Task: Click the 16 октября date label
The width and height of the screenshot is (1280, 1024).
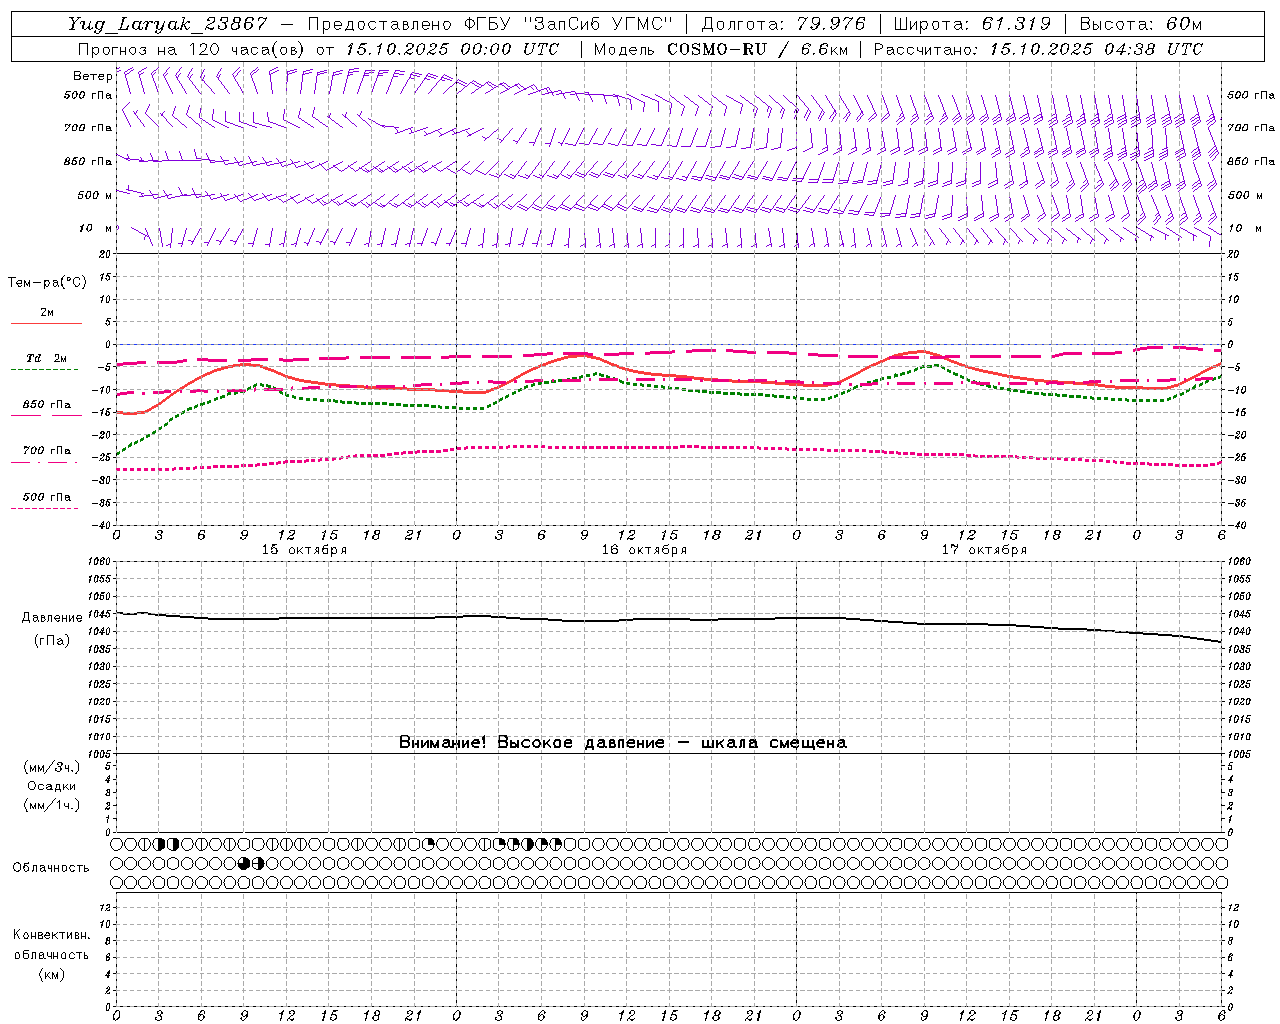Action: pyautogui.click(x=644, y=550)
